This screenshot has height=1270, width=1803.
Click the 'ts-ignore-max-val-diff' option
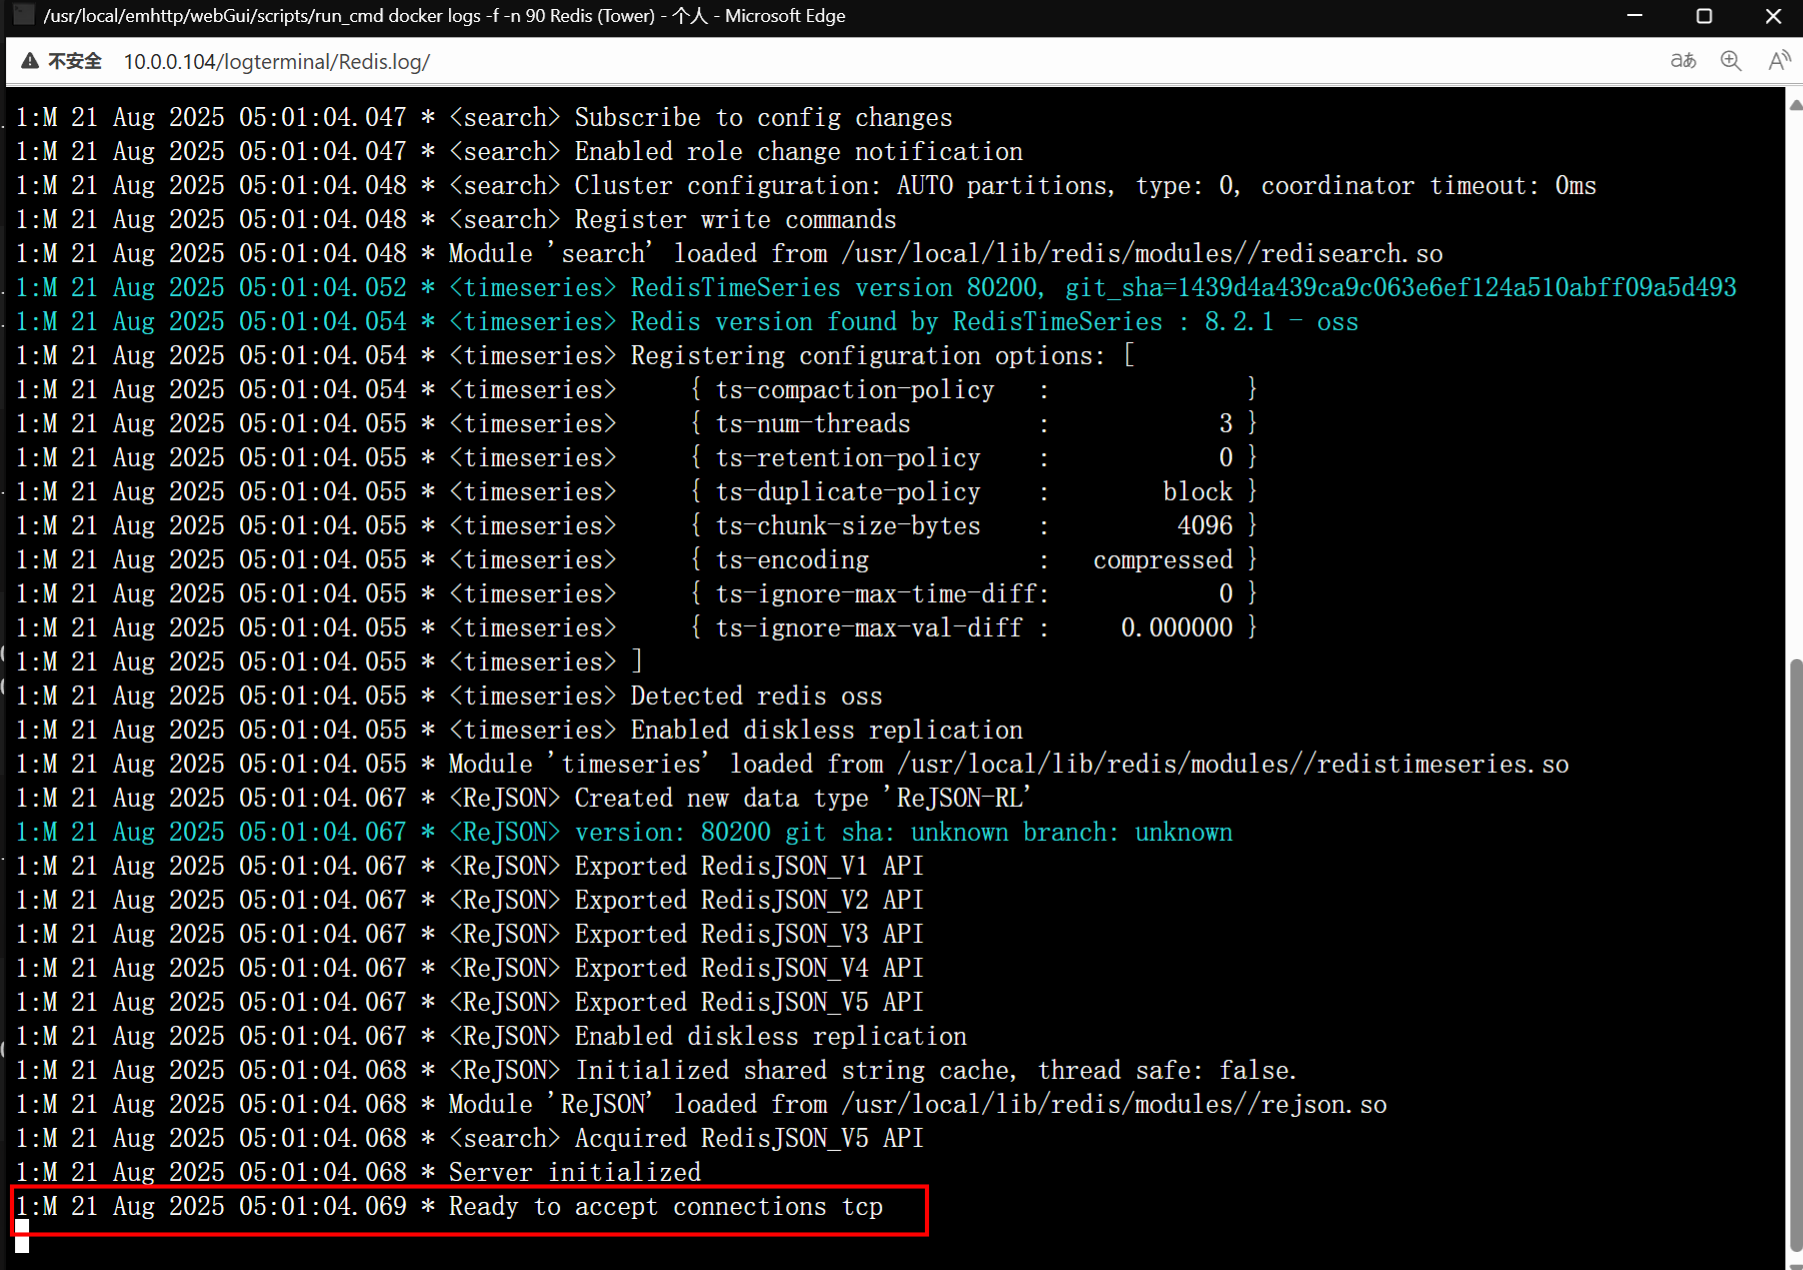click(869, 628)
